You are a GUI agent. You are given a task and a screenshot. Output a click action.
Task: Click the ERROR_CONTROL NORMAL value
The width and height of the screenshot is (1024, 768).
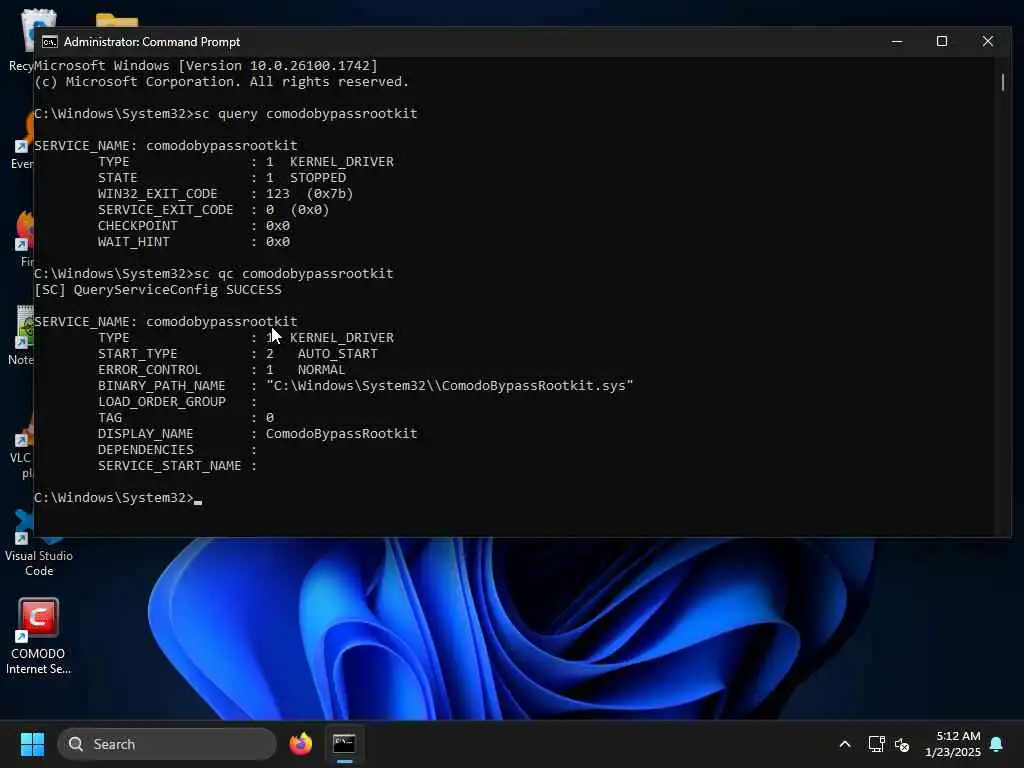coord(305,370)
